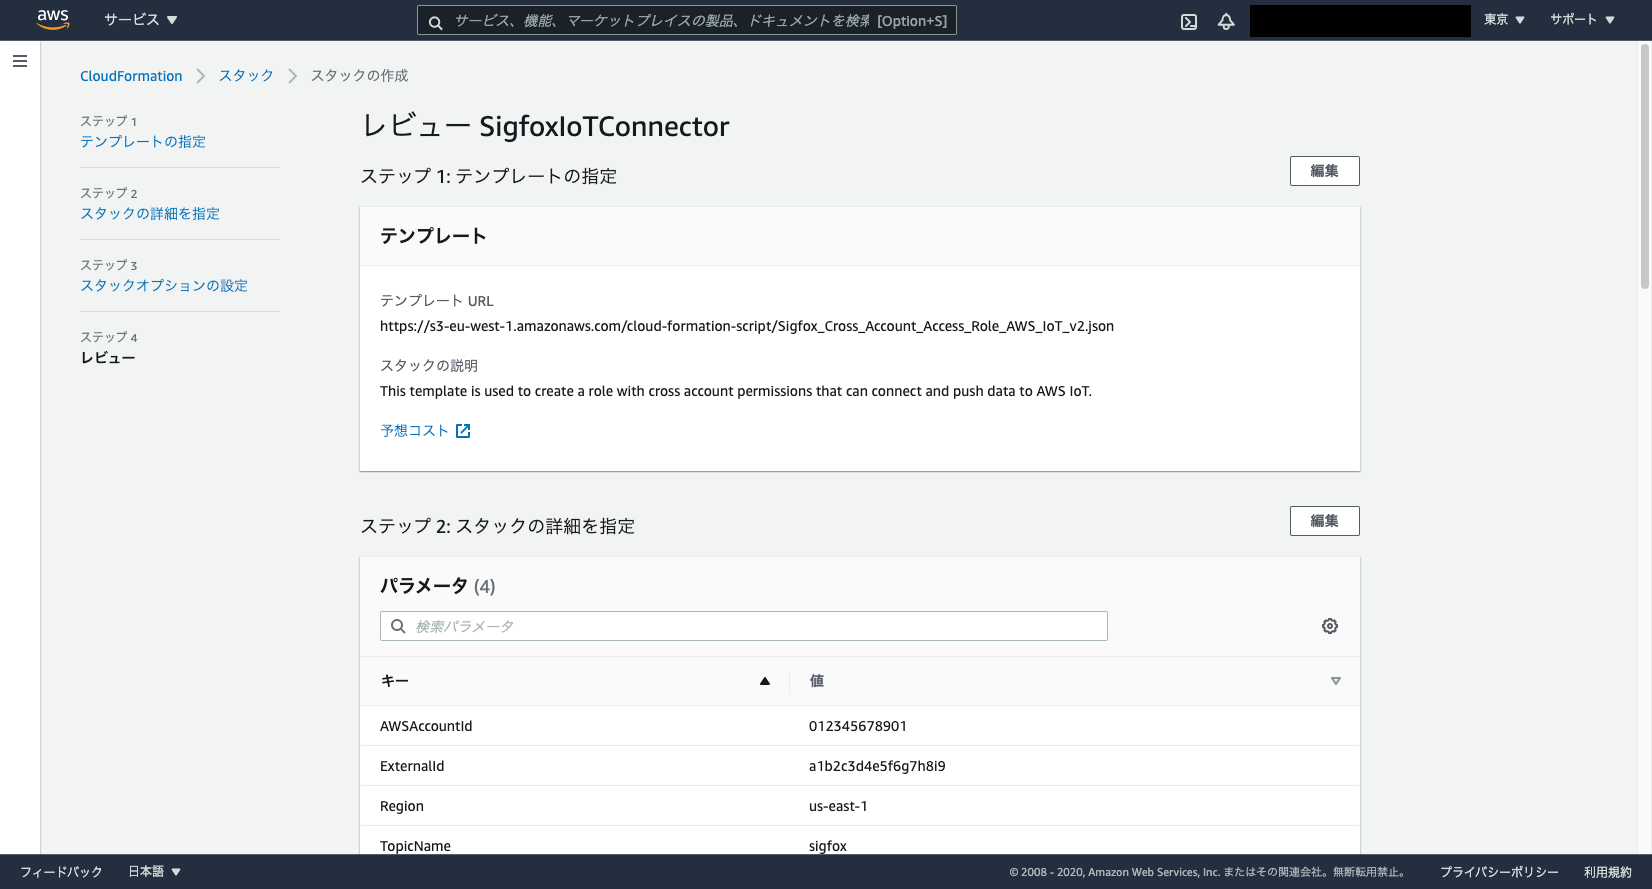
Task: Open the サポート dropdown menu
Action: pyautogui.click(x=1583, y=20)
